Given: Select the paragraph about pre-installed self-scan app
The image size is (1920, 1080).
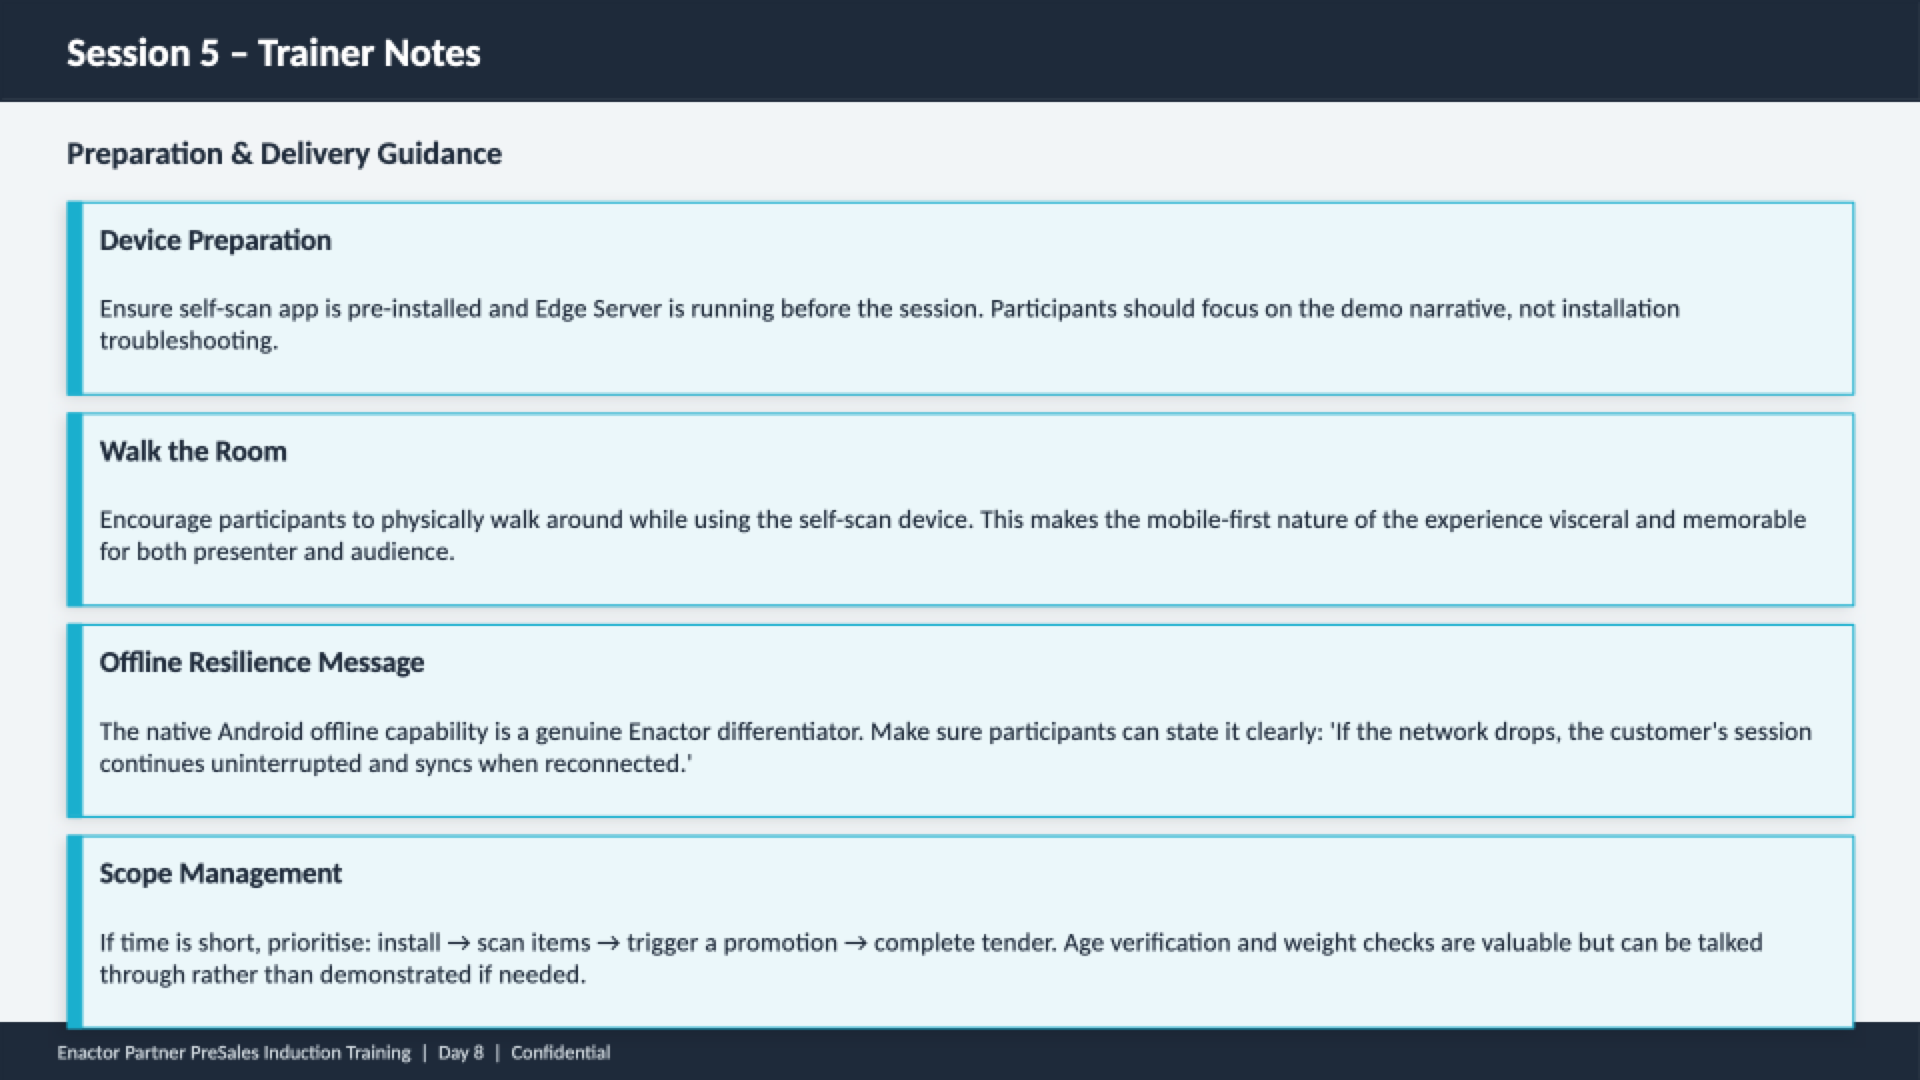Looking at the screenshot, I should point(888,324).
